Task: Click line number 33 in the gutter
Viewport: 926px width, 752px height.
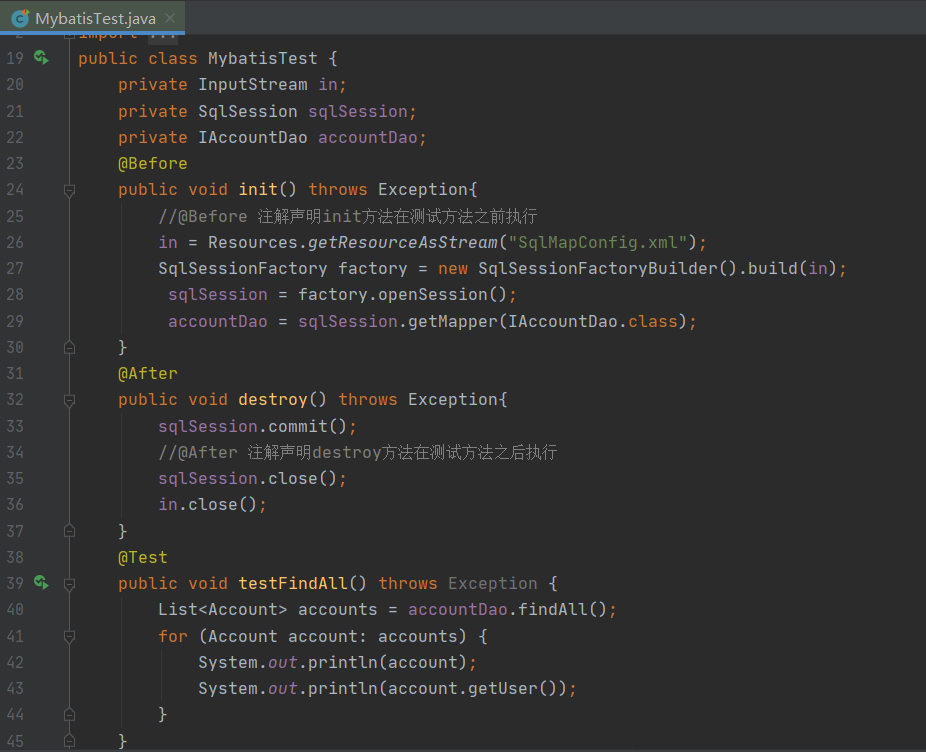Action: (15, 426)
